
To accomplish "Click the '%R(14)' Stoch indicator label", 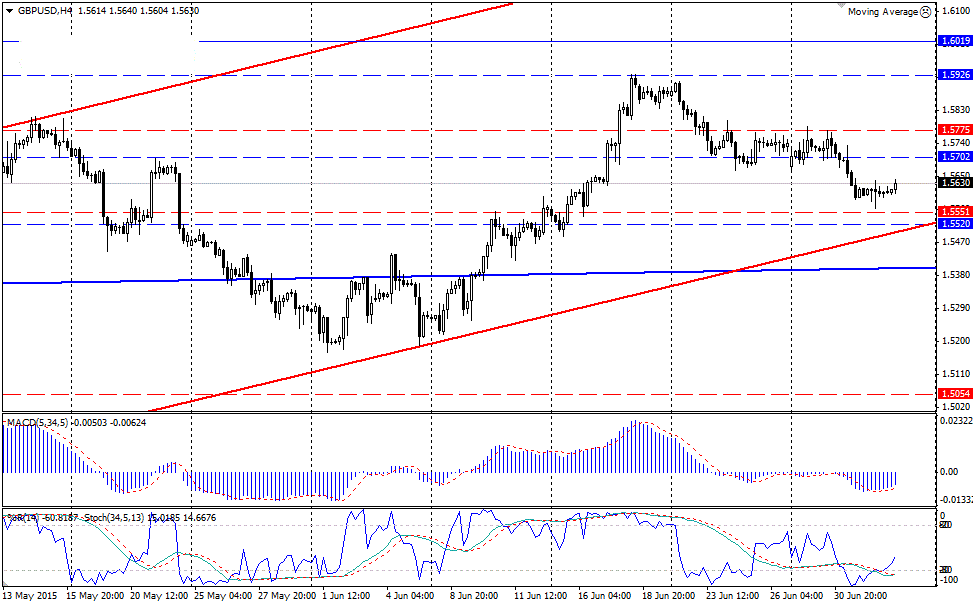I will click(x=24, y=518).
